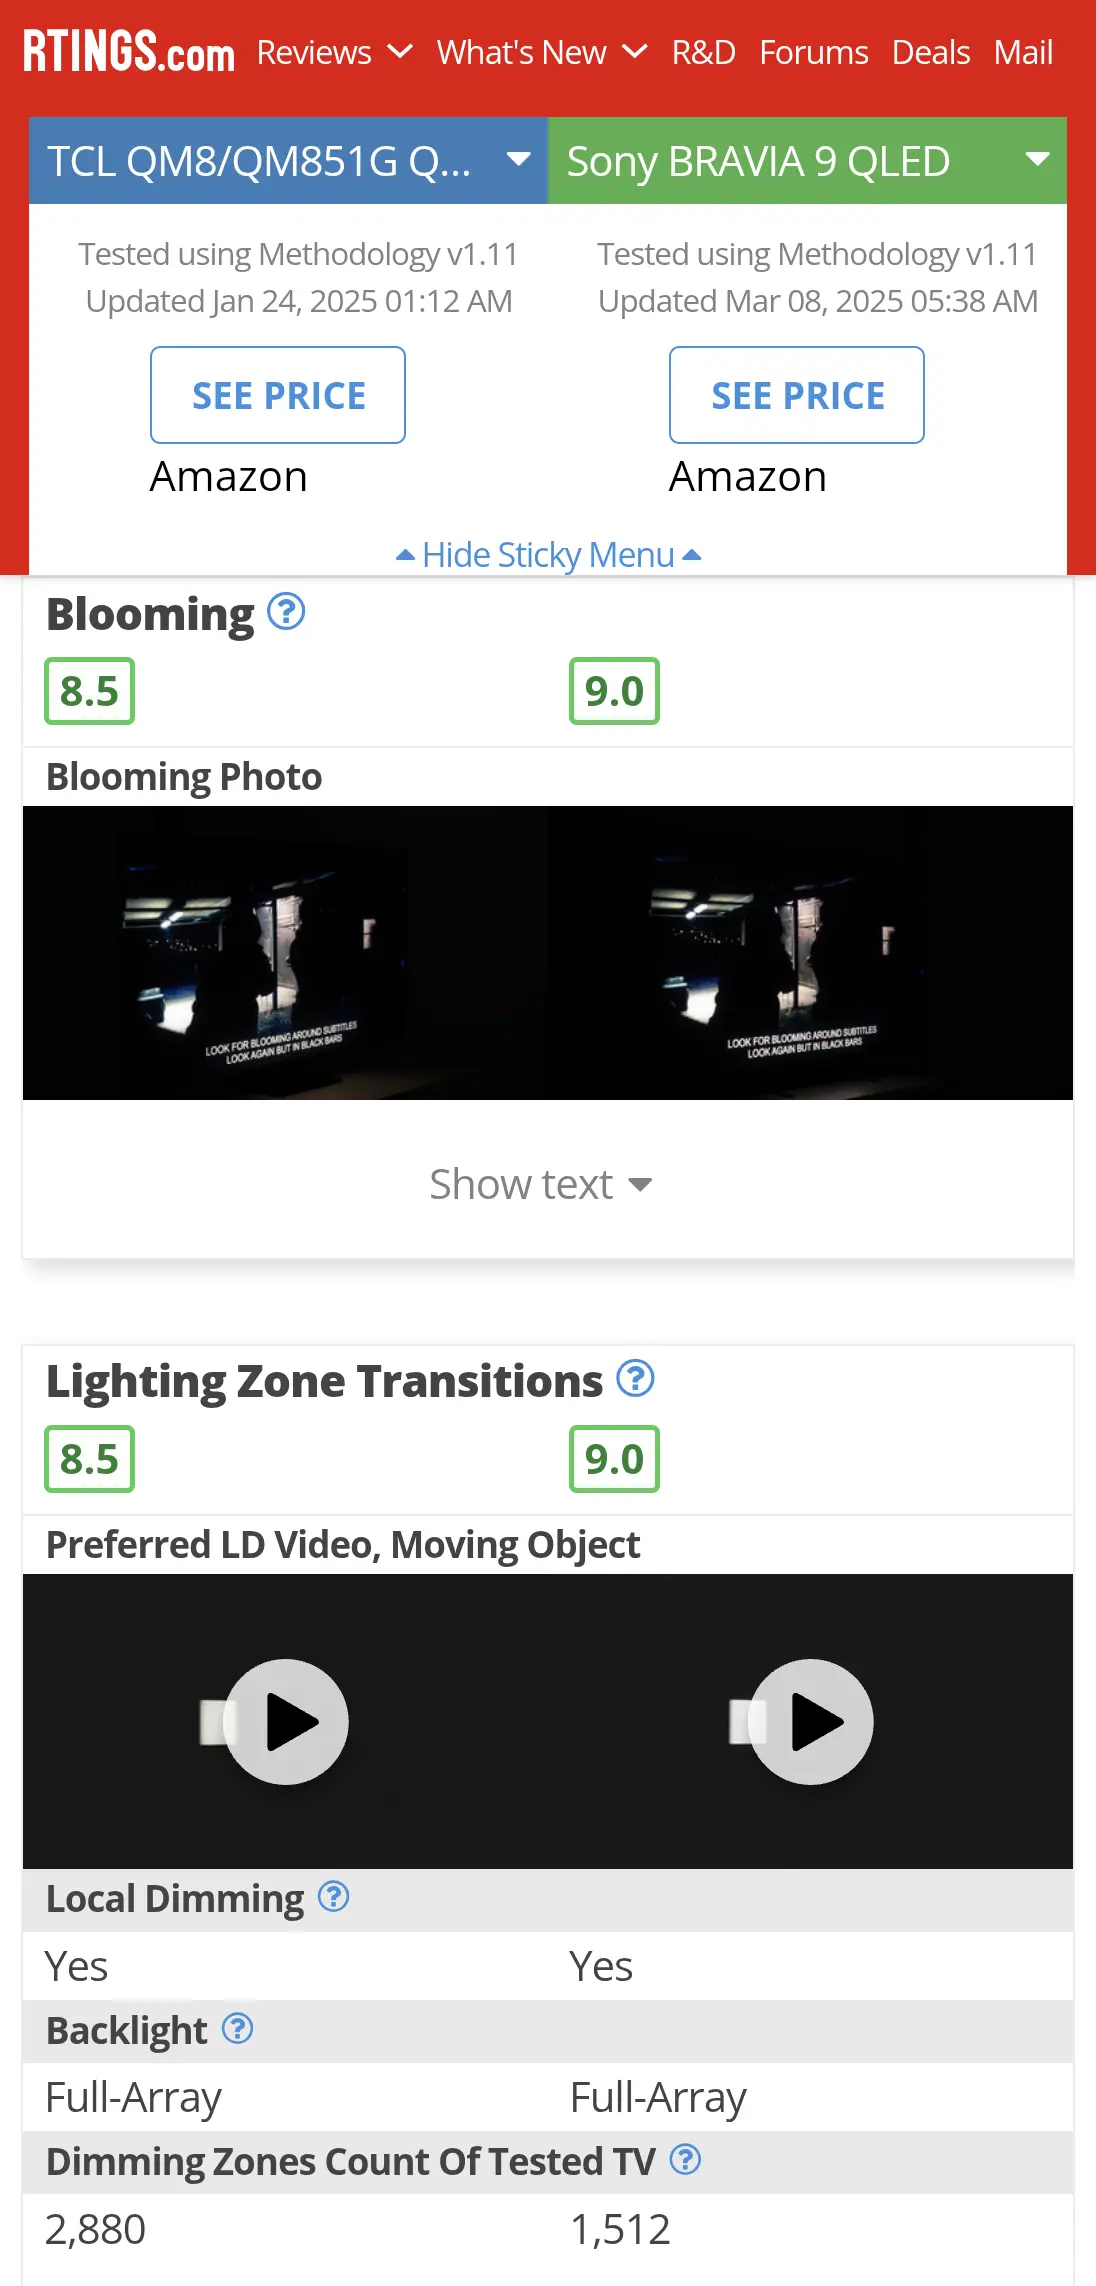Click SEE PRICE for the Sony BRAVIA 9

[x=797, y=395]
